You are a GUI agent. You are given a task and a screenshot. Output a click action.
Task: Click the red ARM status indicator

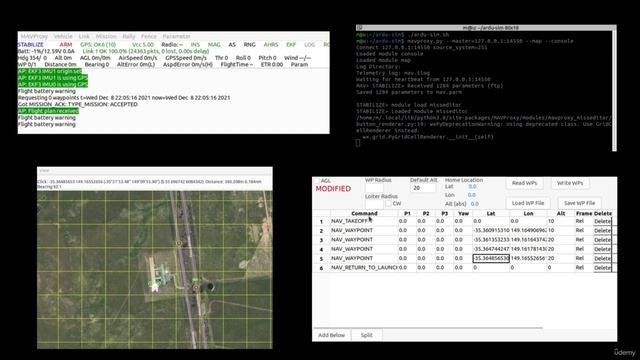tap(66, 44)
